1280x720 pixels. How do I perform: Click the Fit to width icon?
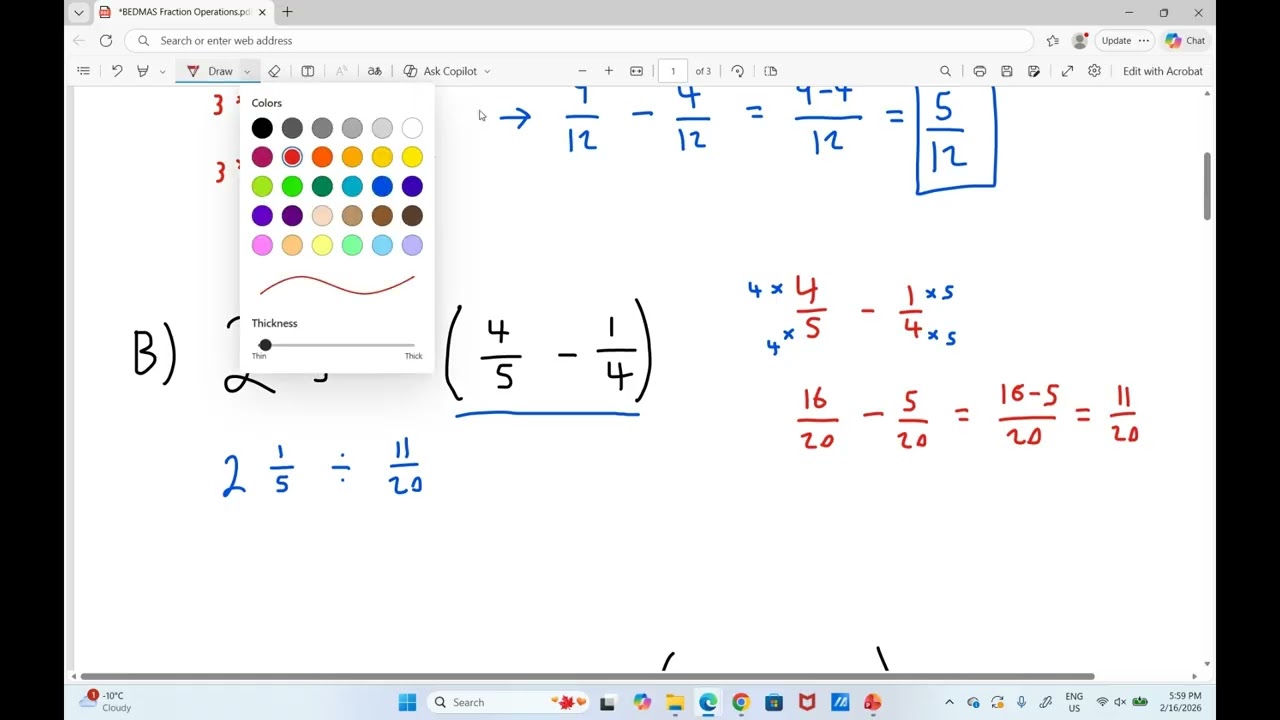coord(636,71)
